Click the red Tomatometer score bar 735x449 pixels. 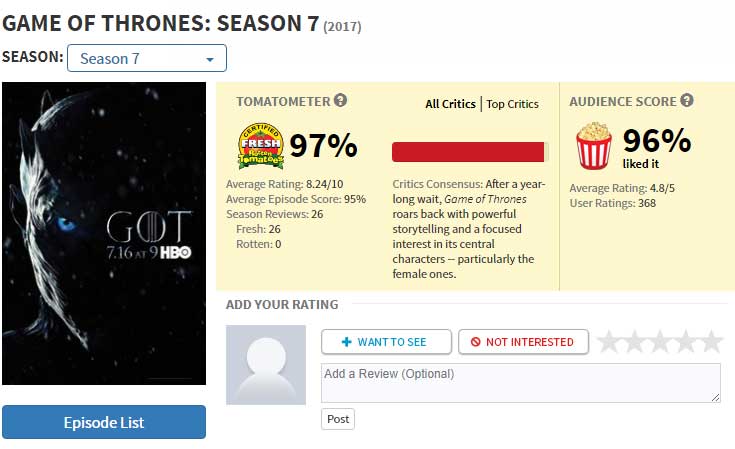click(x=470, y=152)
